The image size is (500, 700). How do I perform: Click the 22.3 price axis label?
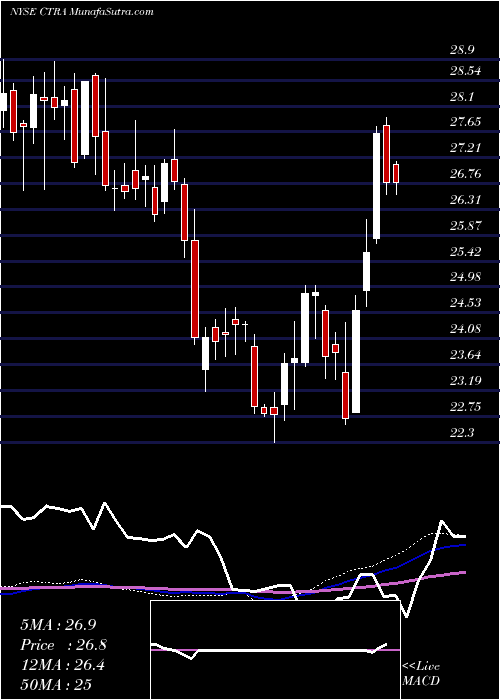[462, 433]
